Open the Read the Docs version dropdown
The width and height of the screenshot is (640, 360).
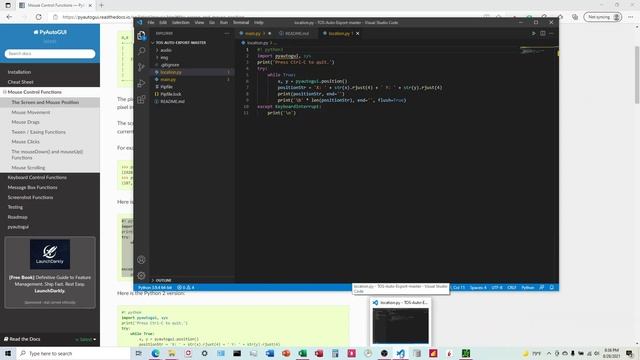(x=86, y=339)
